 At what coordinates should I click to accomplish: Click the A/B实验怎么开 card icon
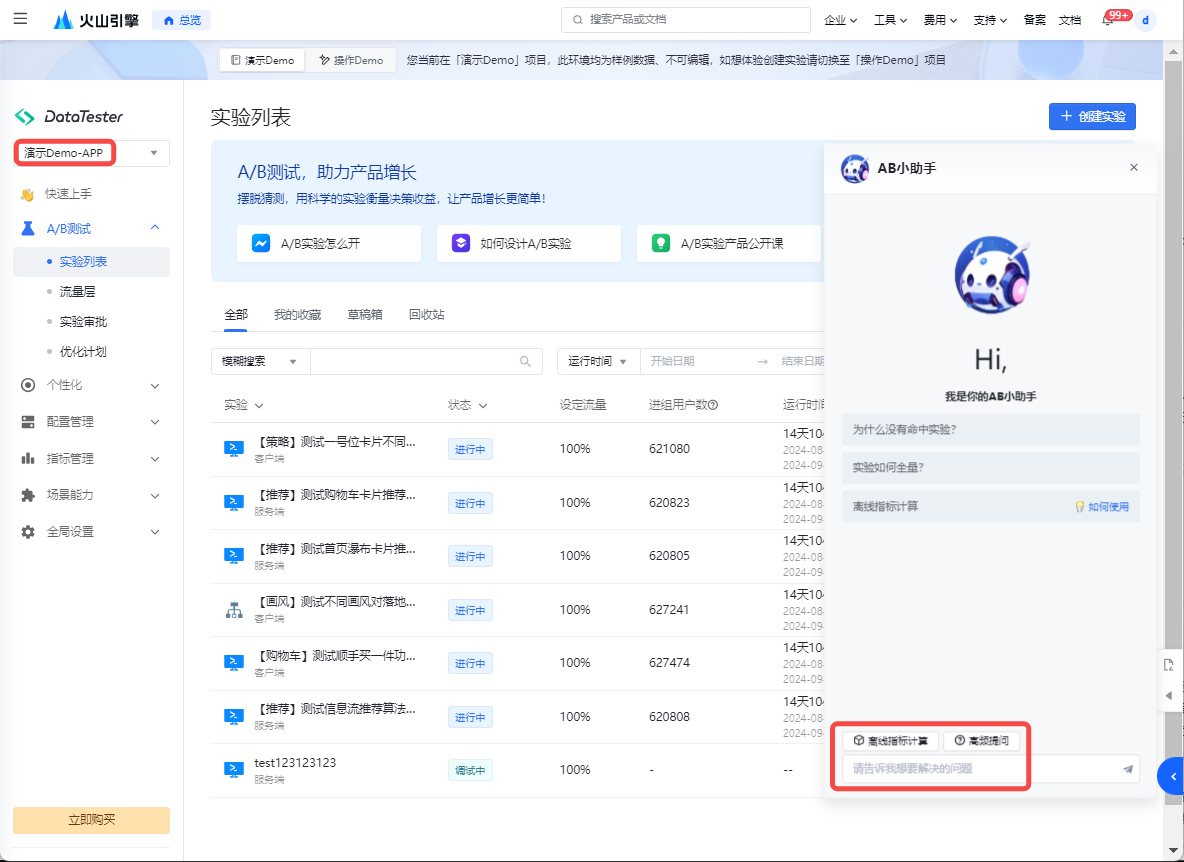tap(260, 243)
